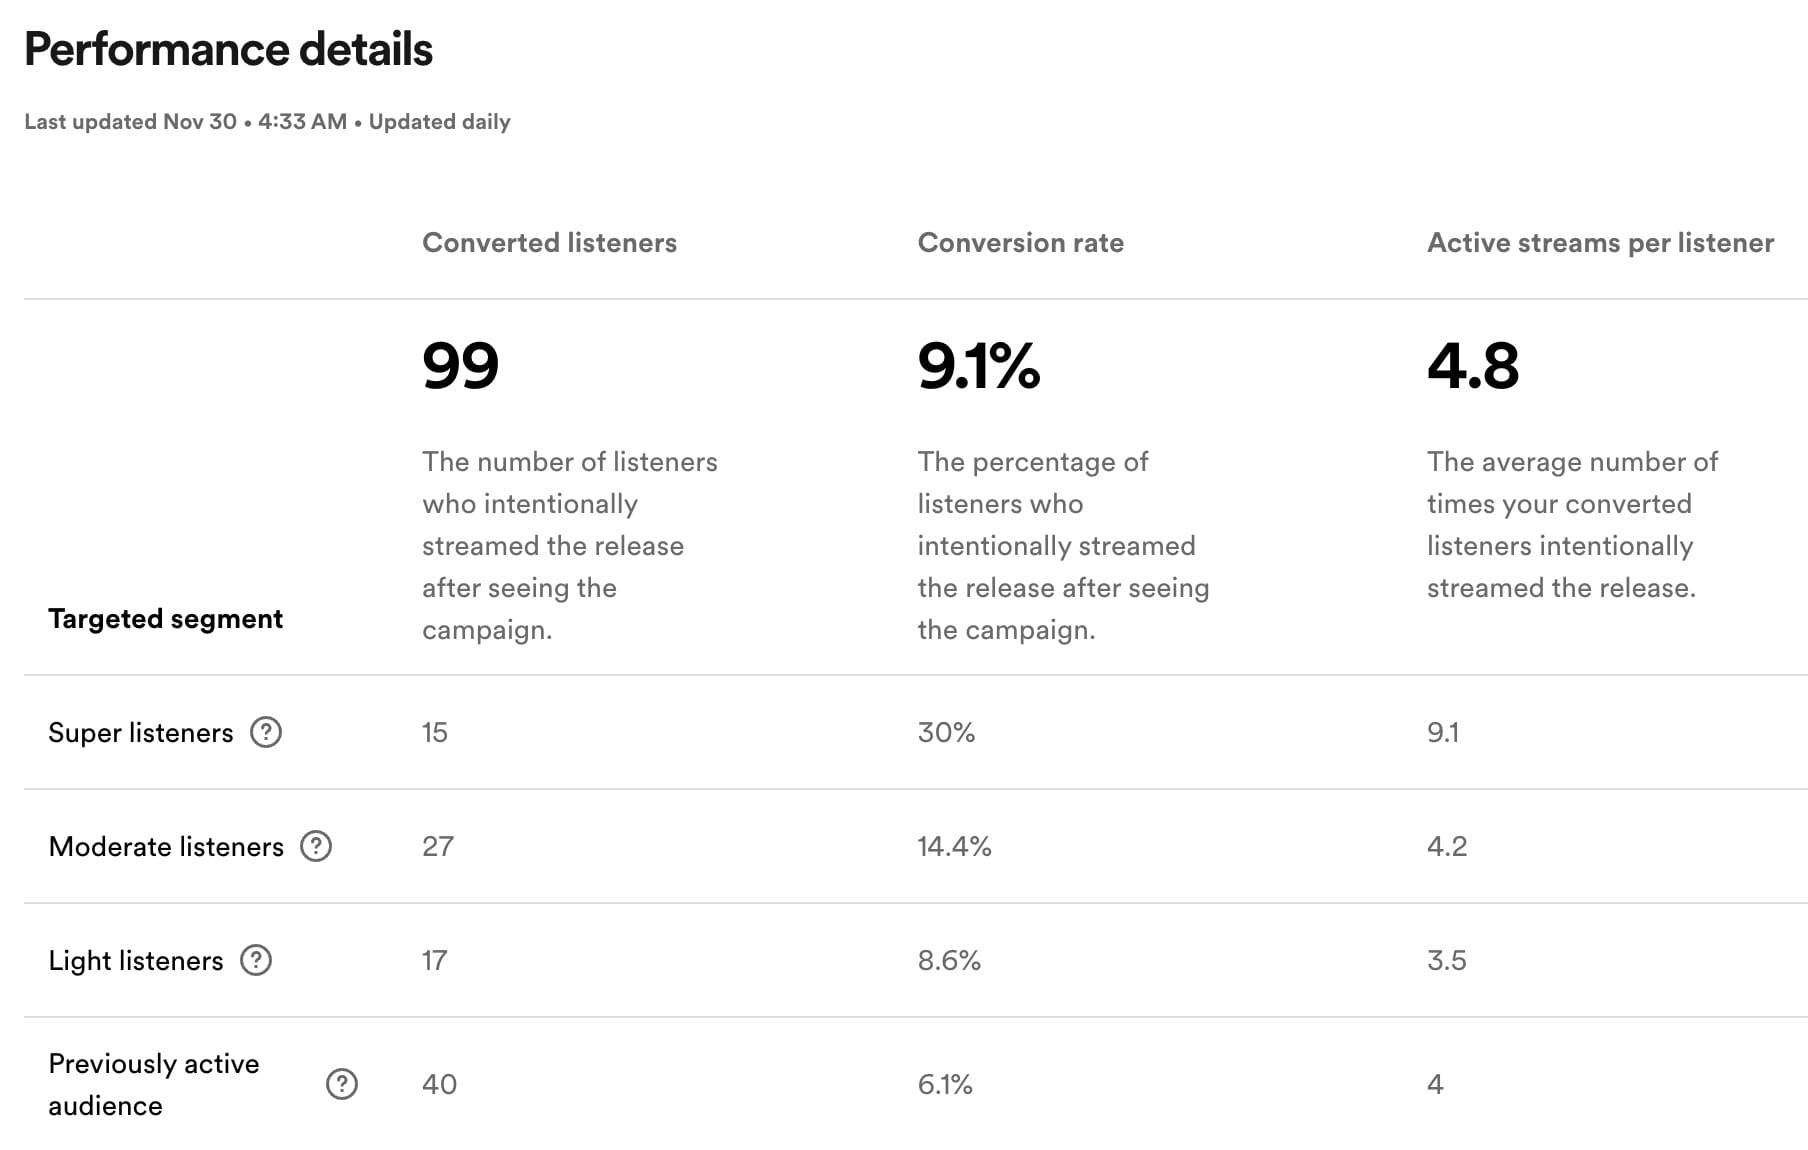This screenshot has width=1808, height=1150.
Task: Click the total converted listeners value 99
Action: coord(460,366)
